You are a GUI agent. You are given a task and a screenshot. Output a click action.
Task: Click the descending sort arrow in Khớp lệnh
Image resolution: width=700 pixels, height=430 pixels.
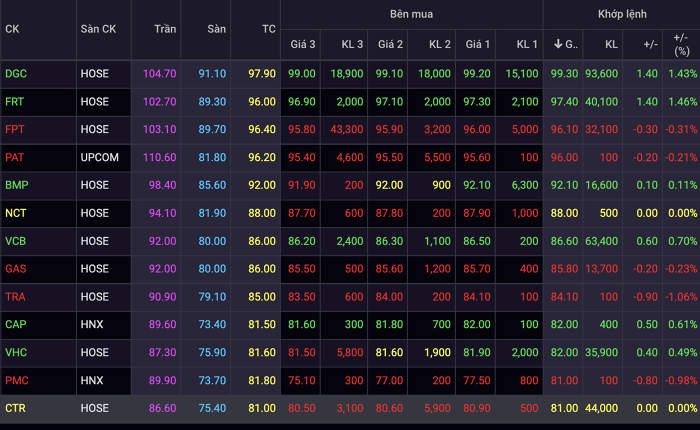pos(558,44)
